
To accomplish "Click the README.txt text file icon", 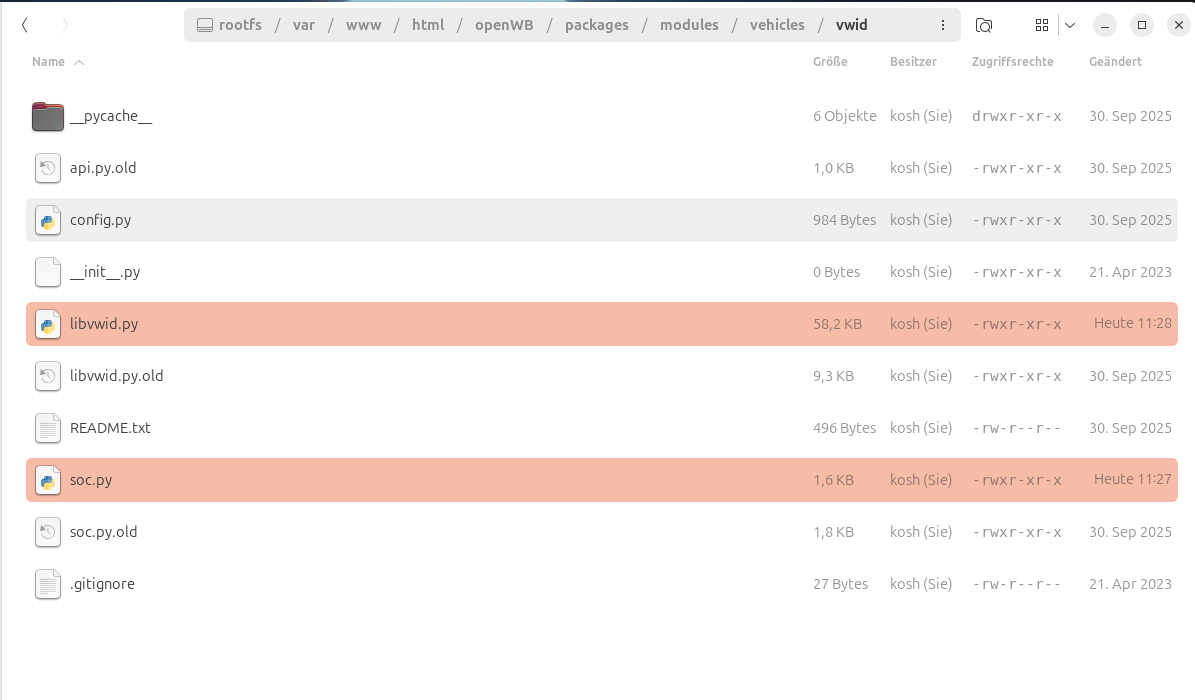I will click(48, 428).
